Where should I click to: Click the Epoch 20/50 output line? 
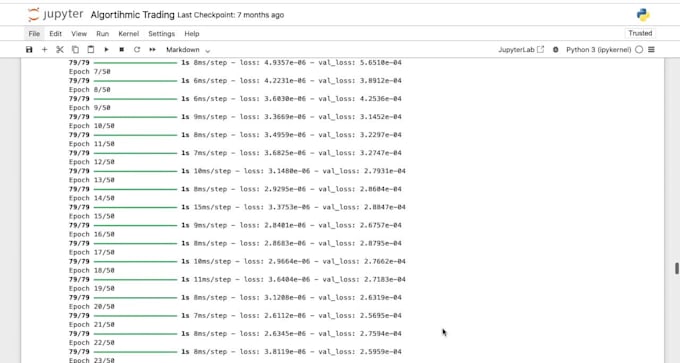coord(92,307)
